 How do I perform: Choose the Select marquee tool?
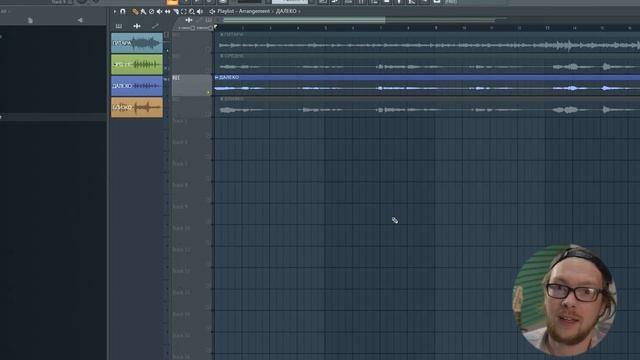[184, 11]
